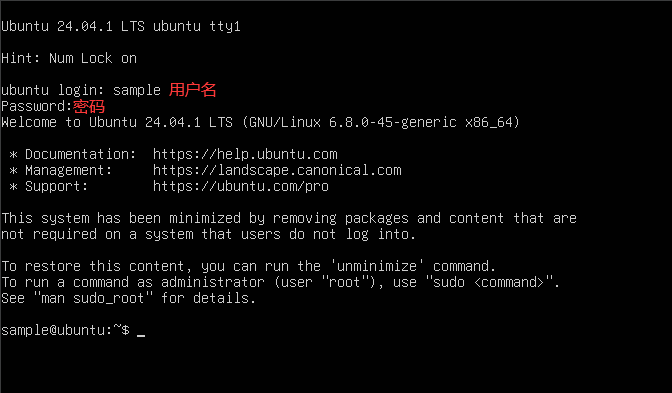Click the ubuntu.com/pro support URL
Viewport: 672px width, 393px height.
241,186
